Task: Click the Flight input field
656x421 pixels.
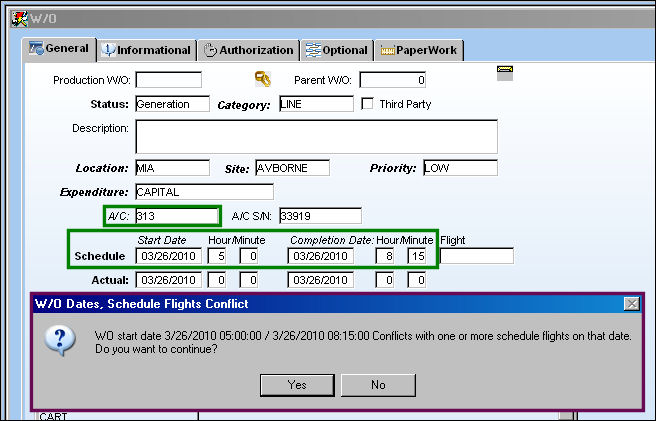Action: [x=477, y=256]
